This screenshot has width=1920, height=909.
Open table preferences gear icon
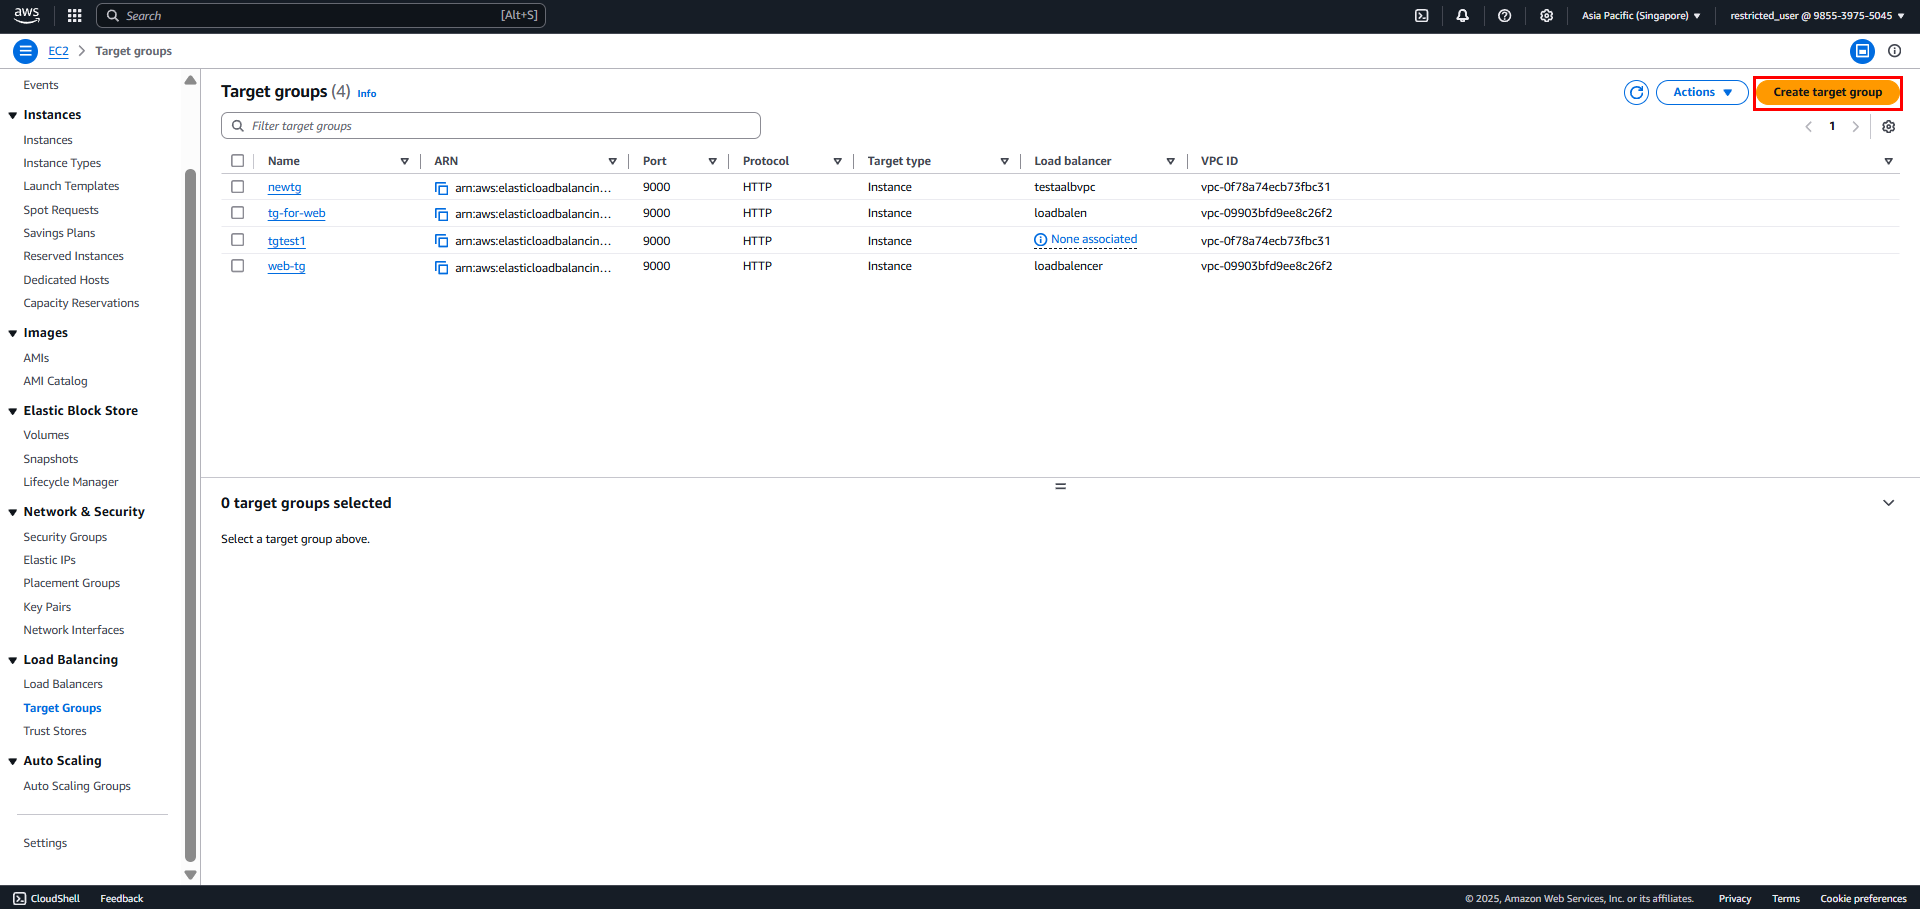coord(1888,127)
